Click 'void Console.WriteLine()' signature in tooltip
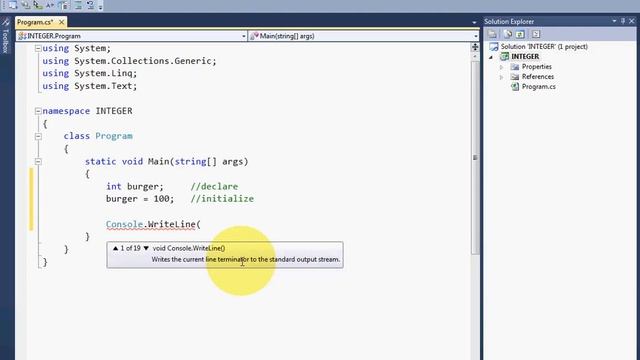The image size is (640, 360). (x=189, y=248)
